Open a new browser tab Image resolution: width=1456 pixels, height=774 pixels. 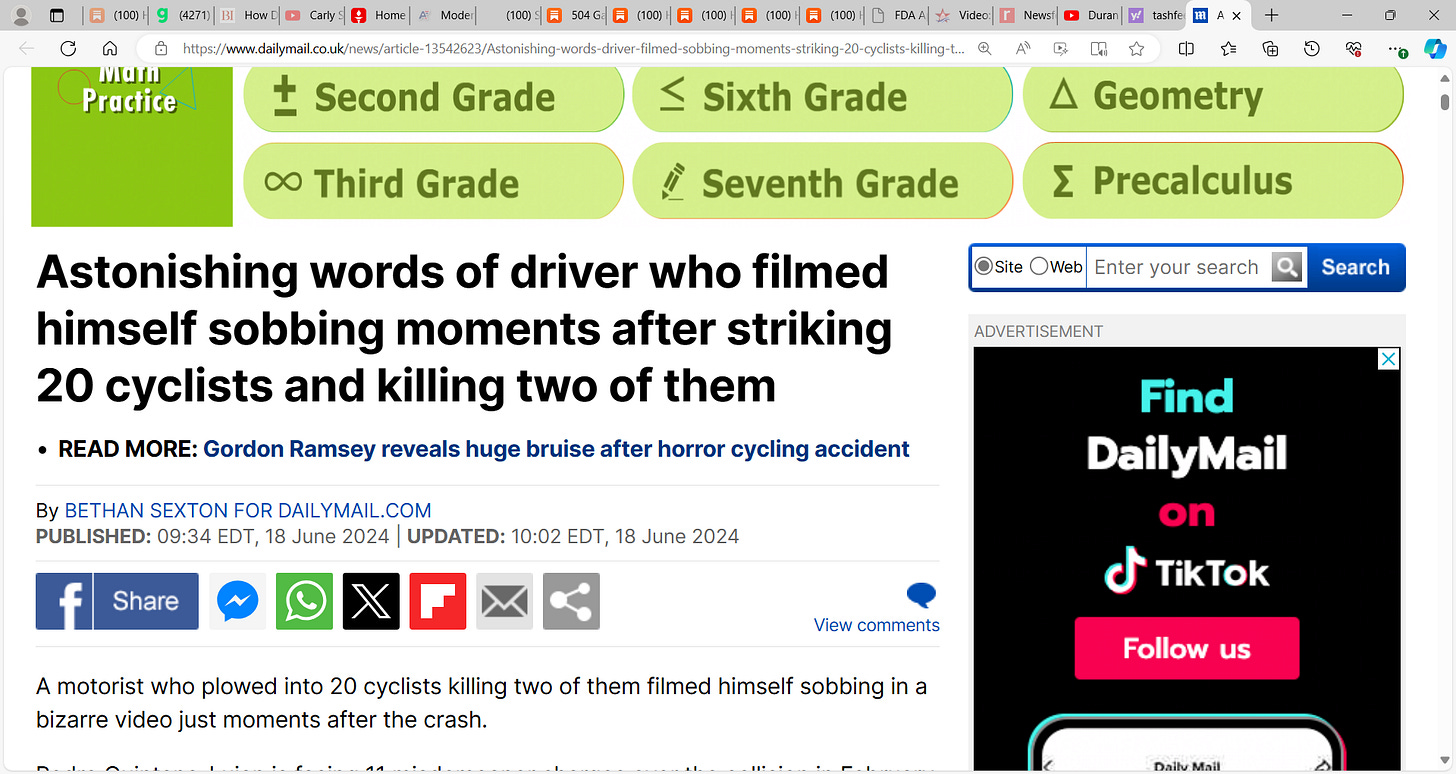click(x=1271, y=16)
